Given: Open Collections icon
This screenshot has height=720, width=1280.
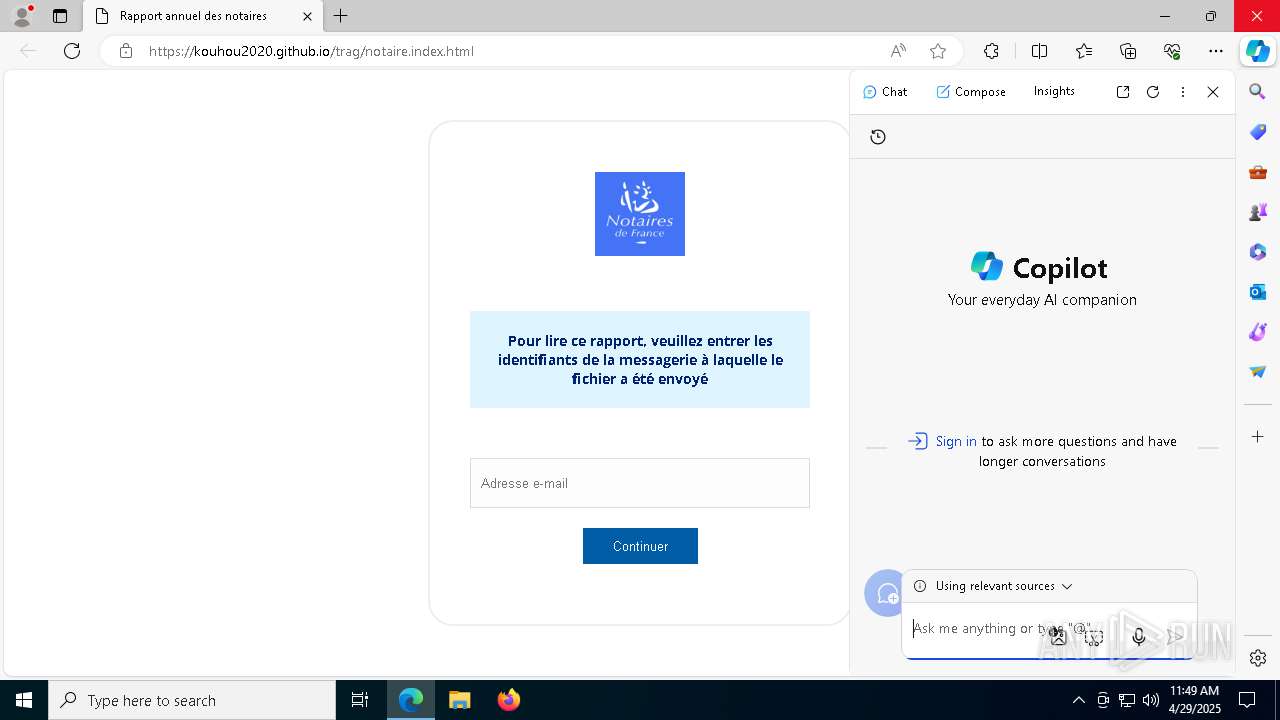Looking at the screenshot, I should (x=1128, y=51).
